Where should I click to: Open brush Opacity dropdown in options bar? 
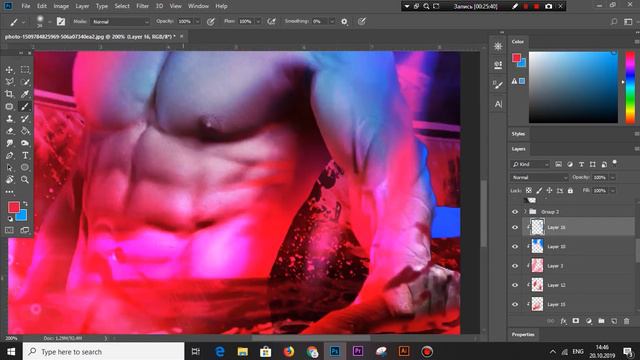click(x=198, y=22)
